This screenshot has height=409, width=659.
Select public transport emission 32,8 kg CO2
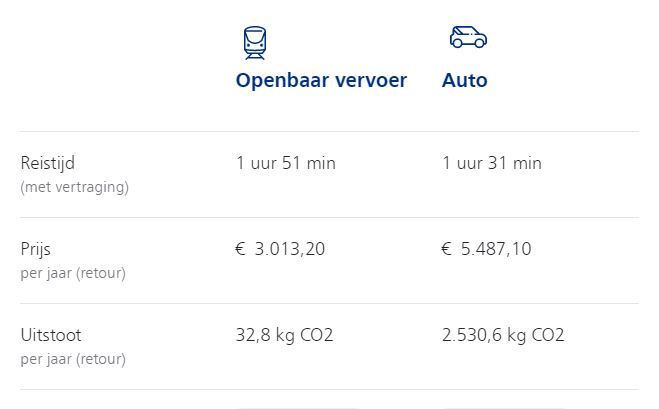[x=284, y=335]
